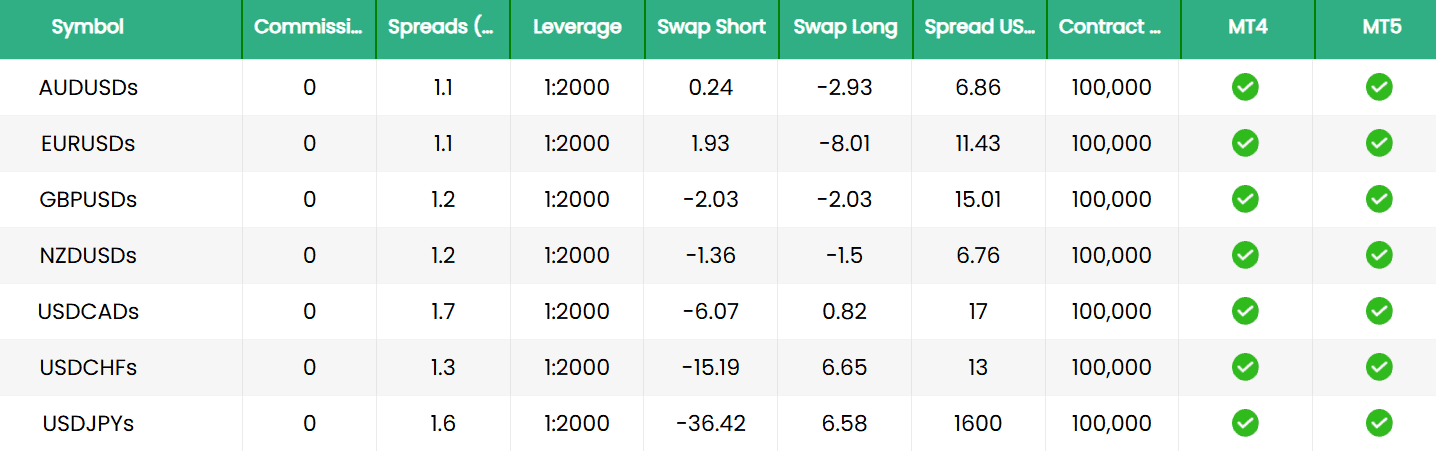
Task: Click the MT5 checkmark for USDCADs
Action: point(1379,312)
